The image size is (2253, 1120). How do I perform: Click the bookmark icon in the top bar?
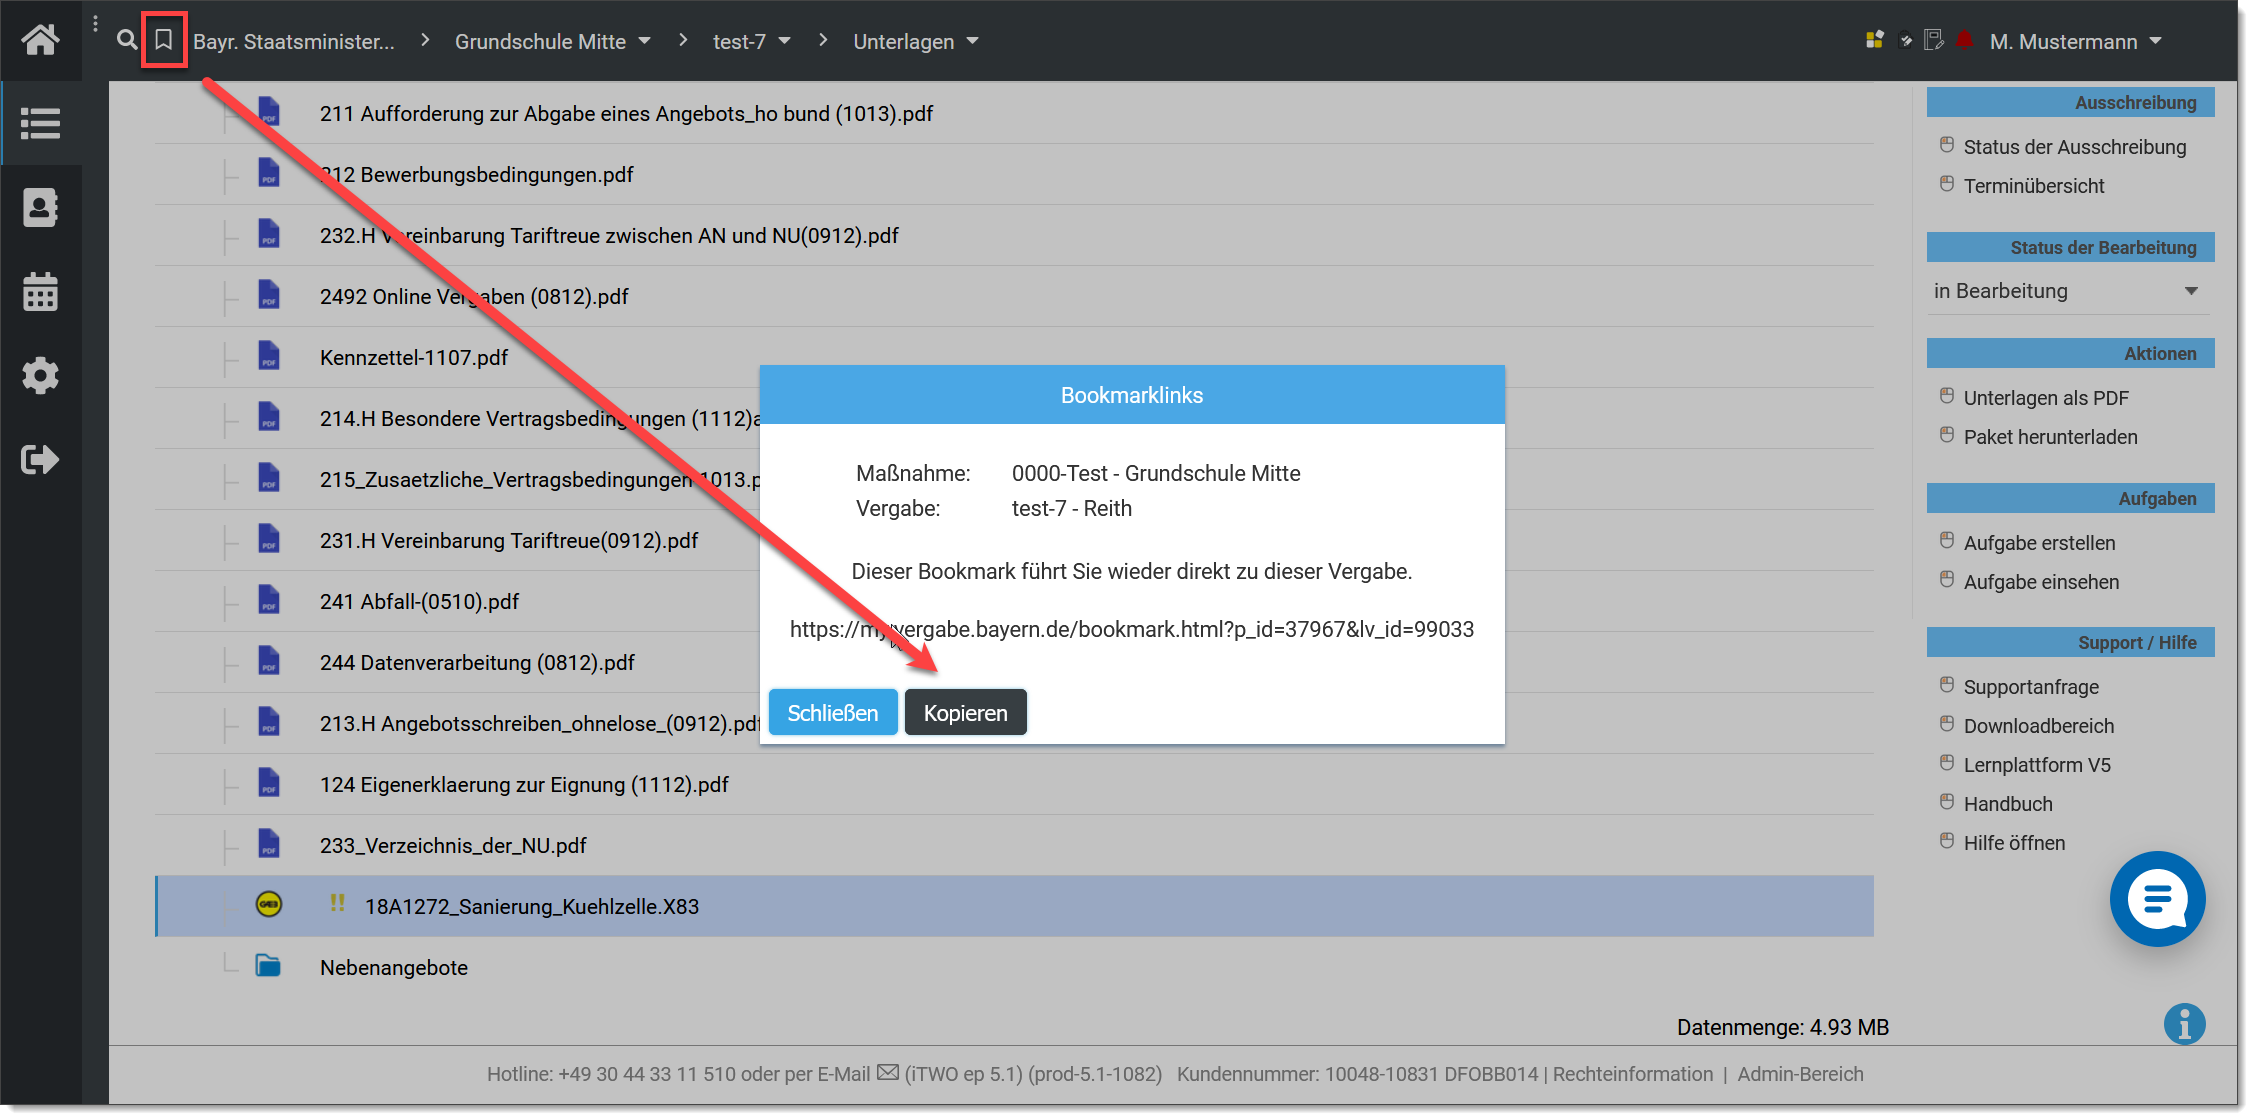pyautogui.click(x=164, y=40)
